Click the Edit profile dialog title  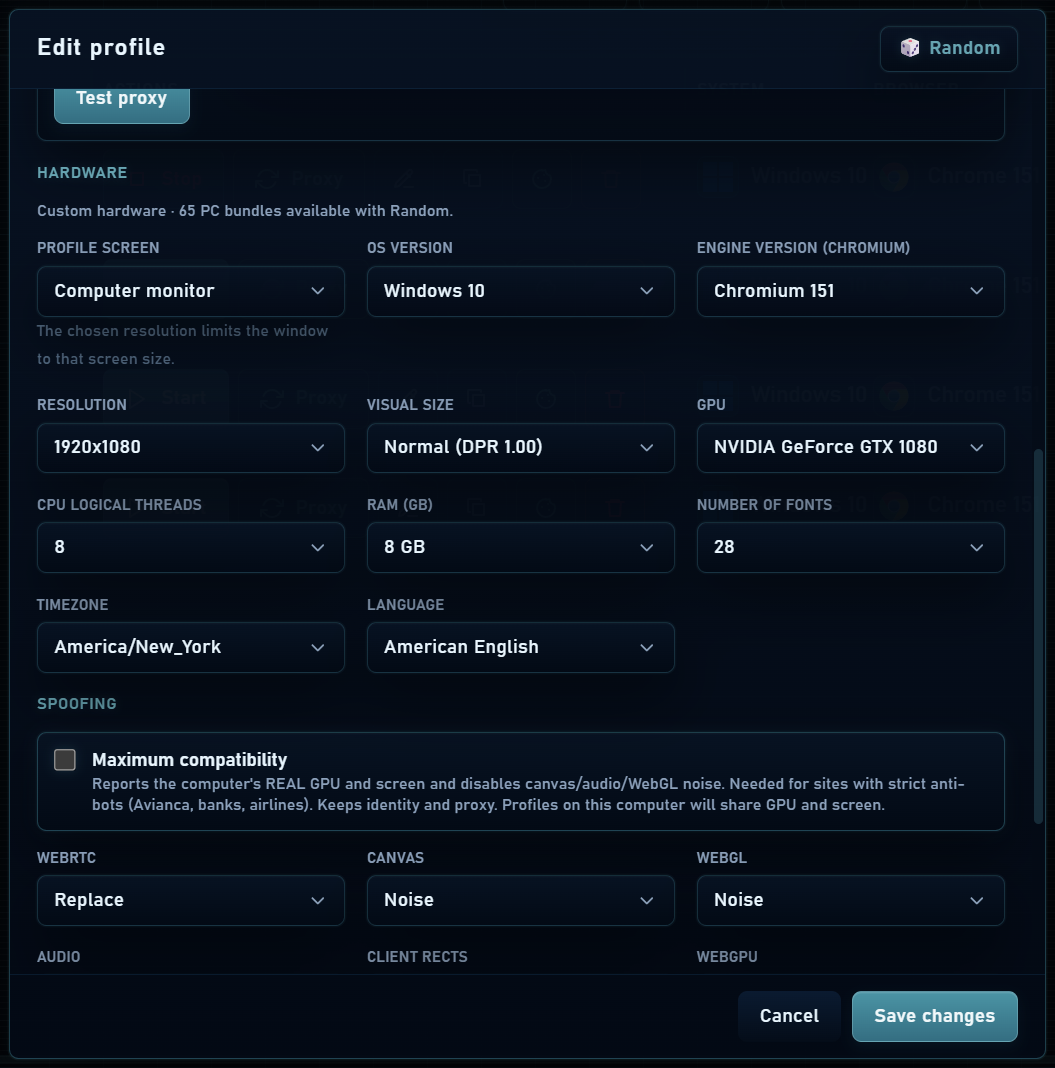click(x=101, y=47)
